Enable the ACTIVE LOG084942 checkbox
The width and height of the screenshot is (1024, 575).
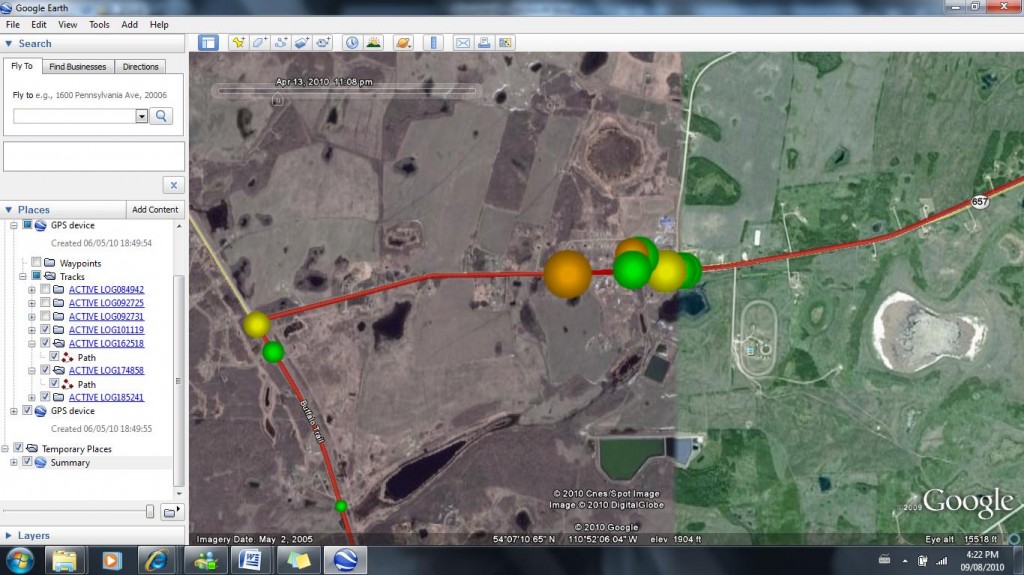pos(45,289)
